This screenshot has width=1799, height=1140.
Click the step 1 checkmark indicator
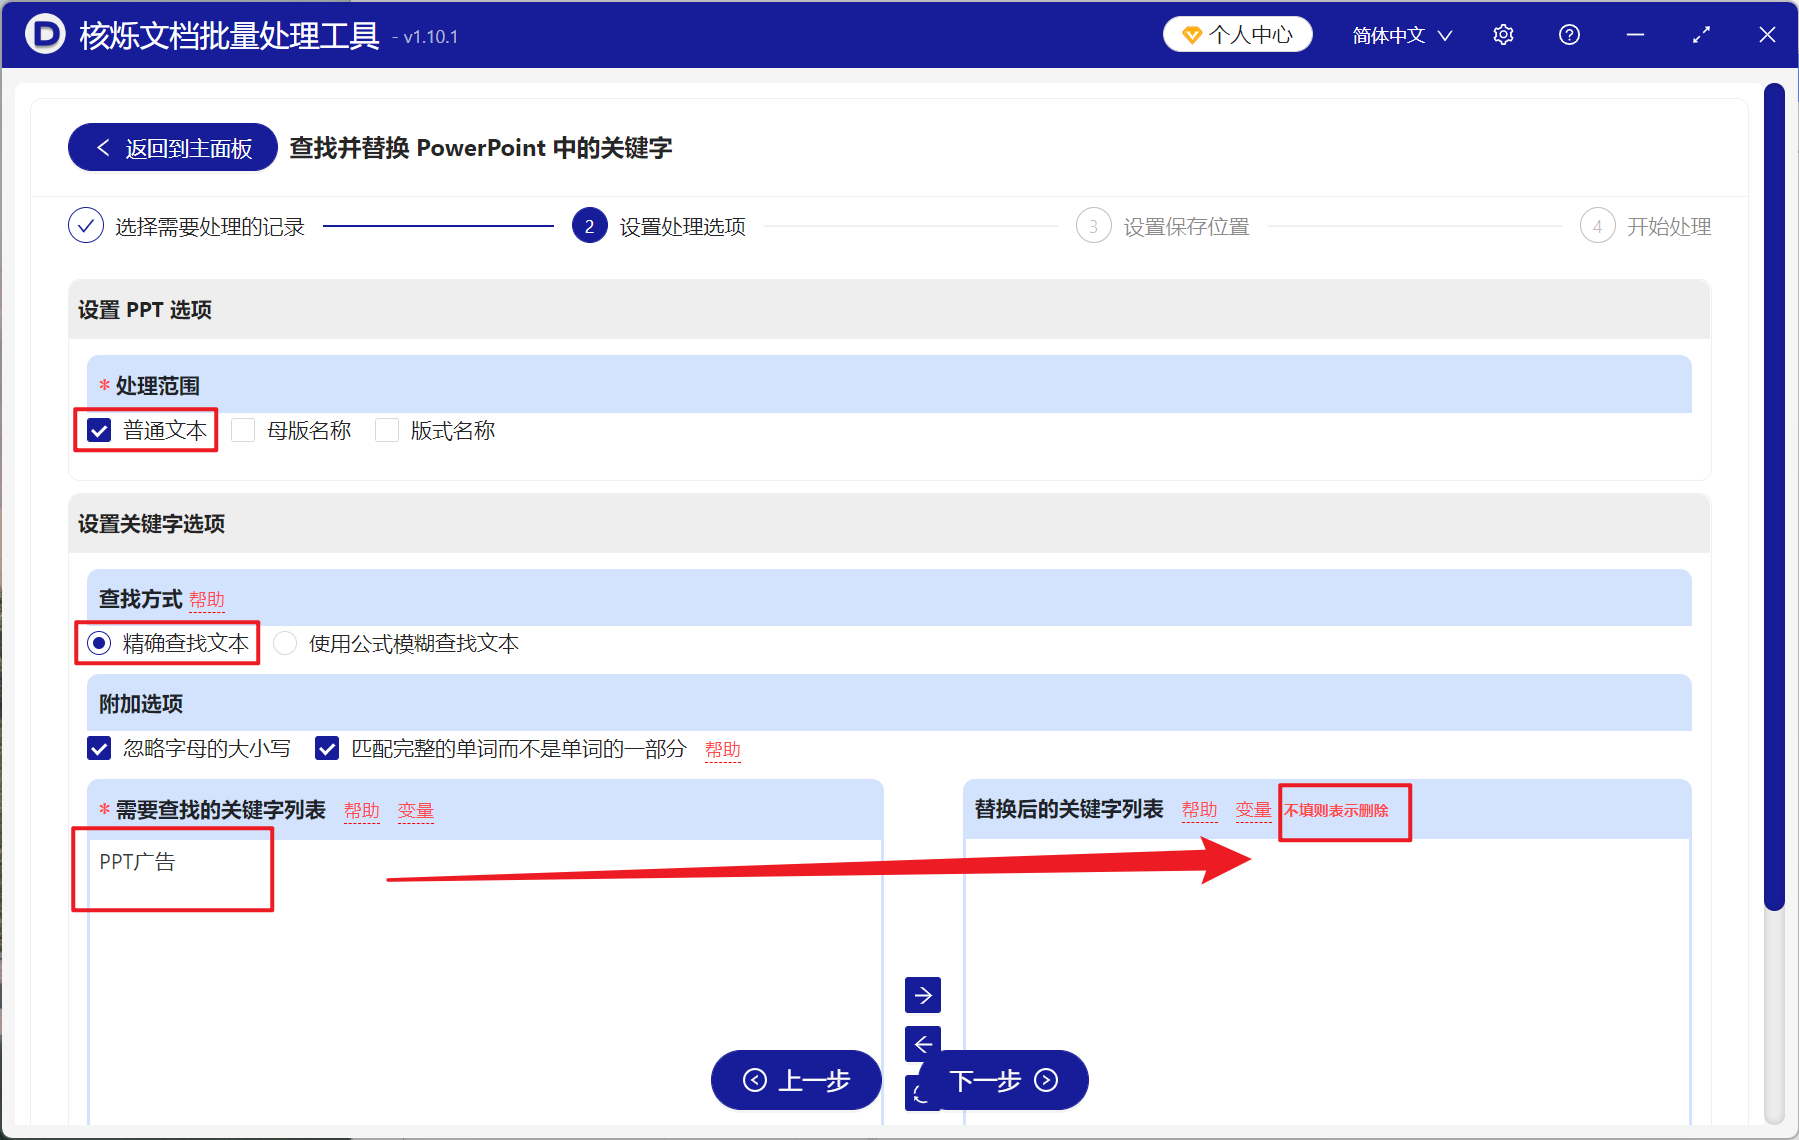coord(86,226)
